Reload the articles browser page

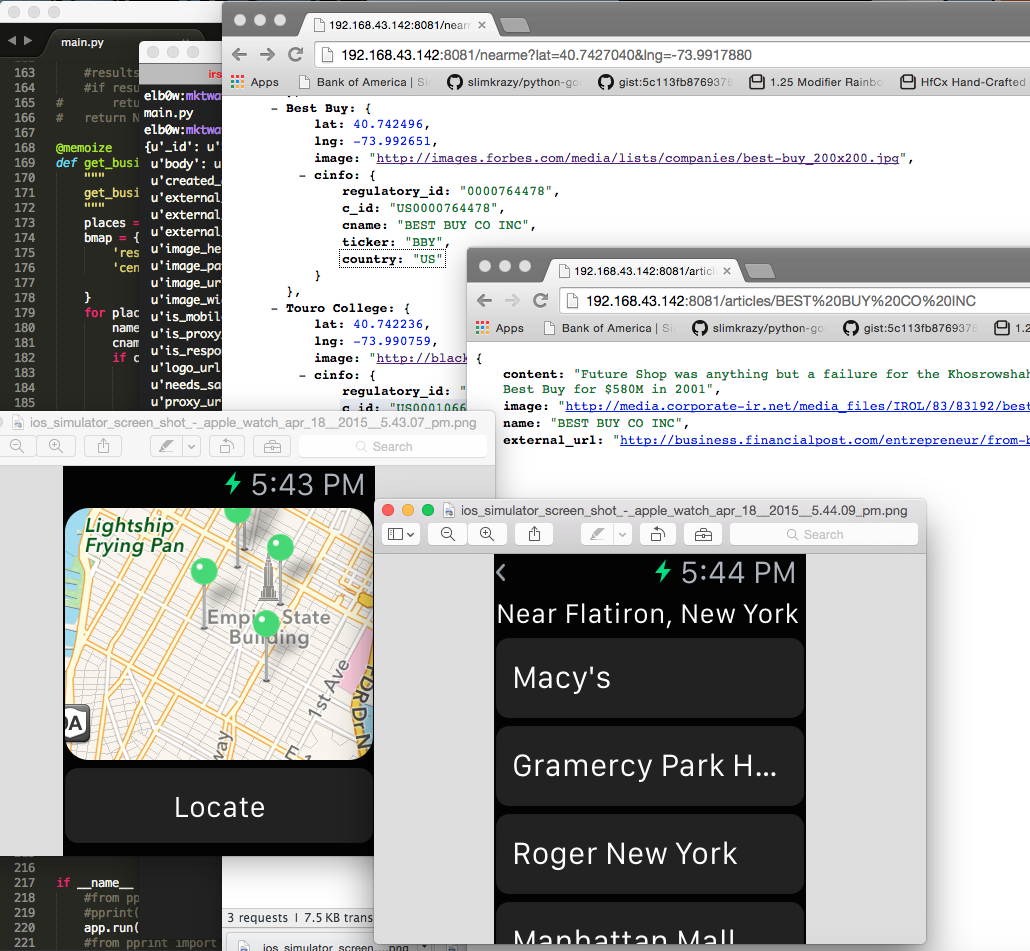click(541, 301)
